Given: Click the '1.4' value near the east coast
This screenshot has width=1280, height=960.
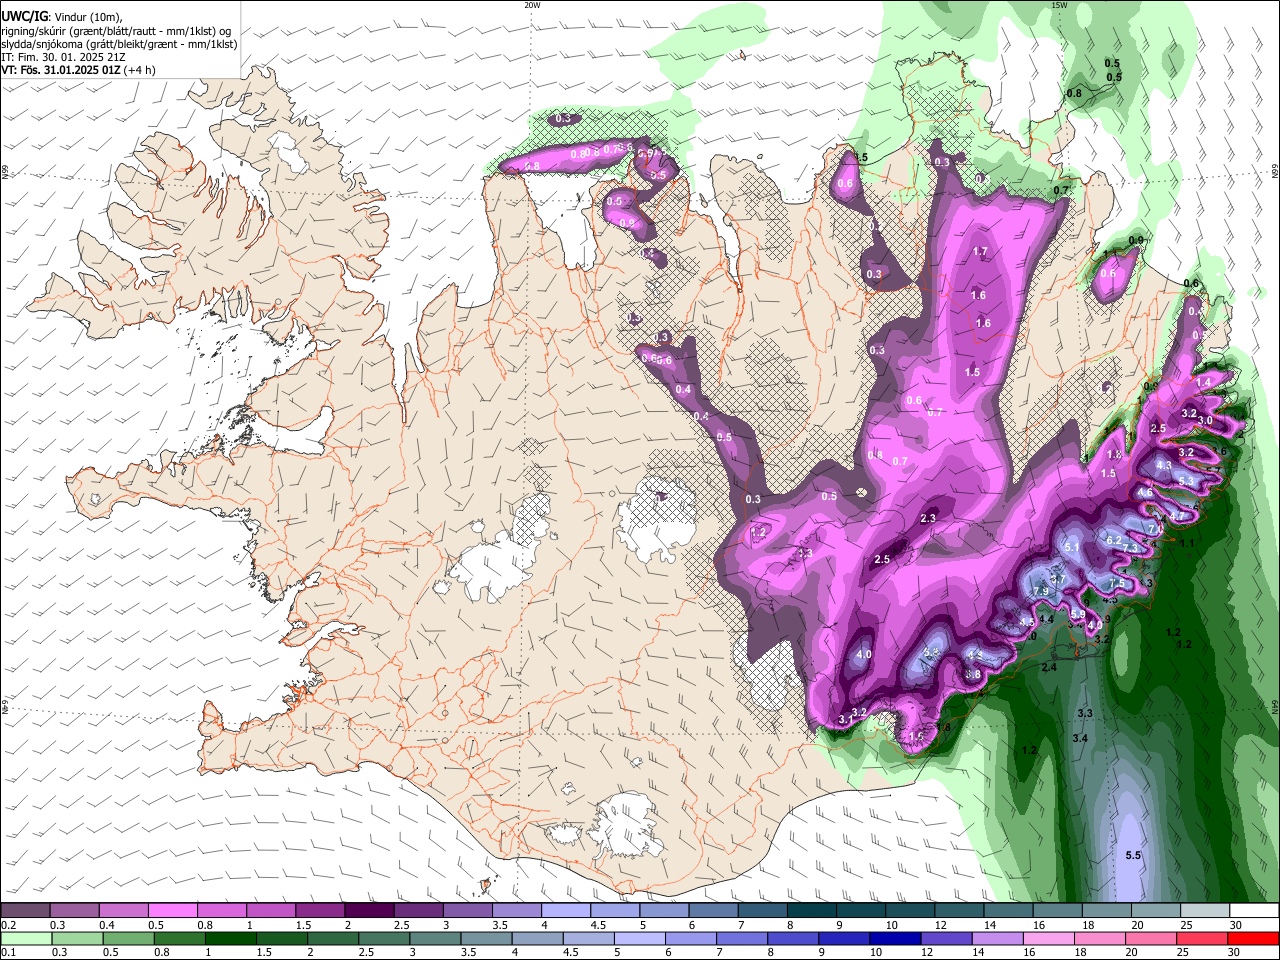Looking at the screenshot, I should pos(1204,382).
